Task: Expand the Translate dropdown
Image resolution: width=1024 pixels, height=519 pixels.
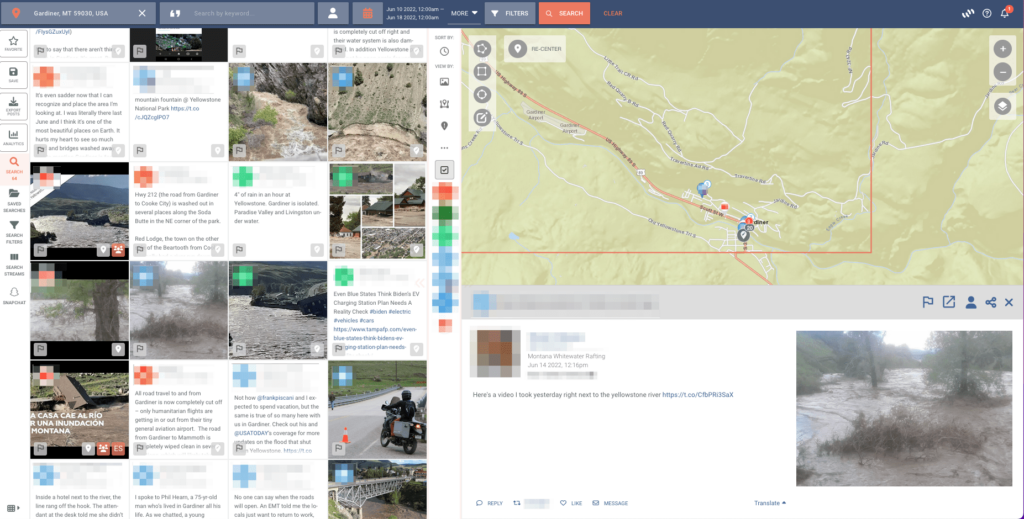Action: (770, 503)
